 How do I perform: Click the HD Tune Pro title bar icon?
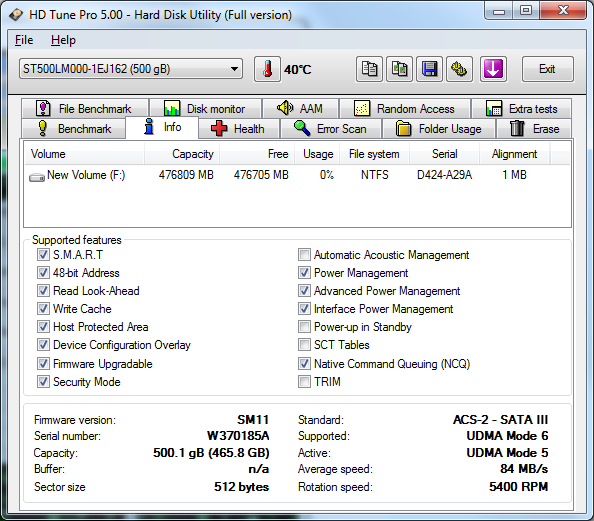16,15
